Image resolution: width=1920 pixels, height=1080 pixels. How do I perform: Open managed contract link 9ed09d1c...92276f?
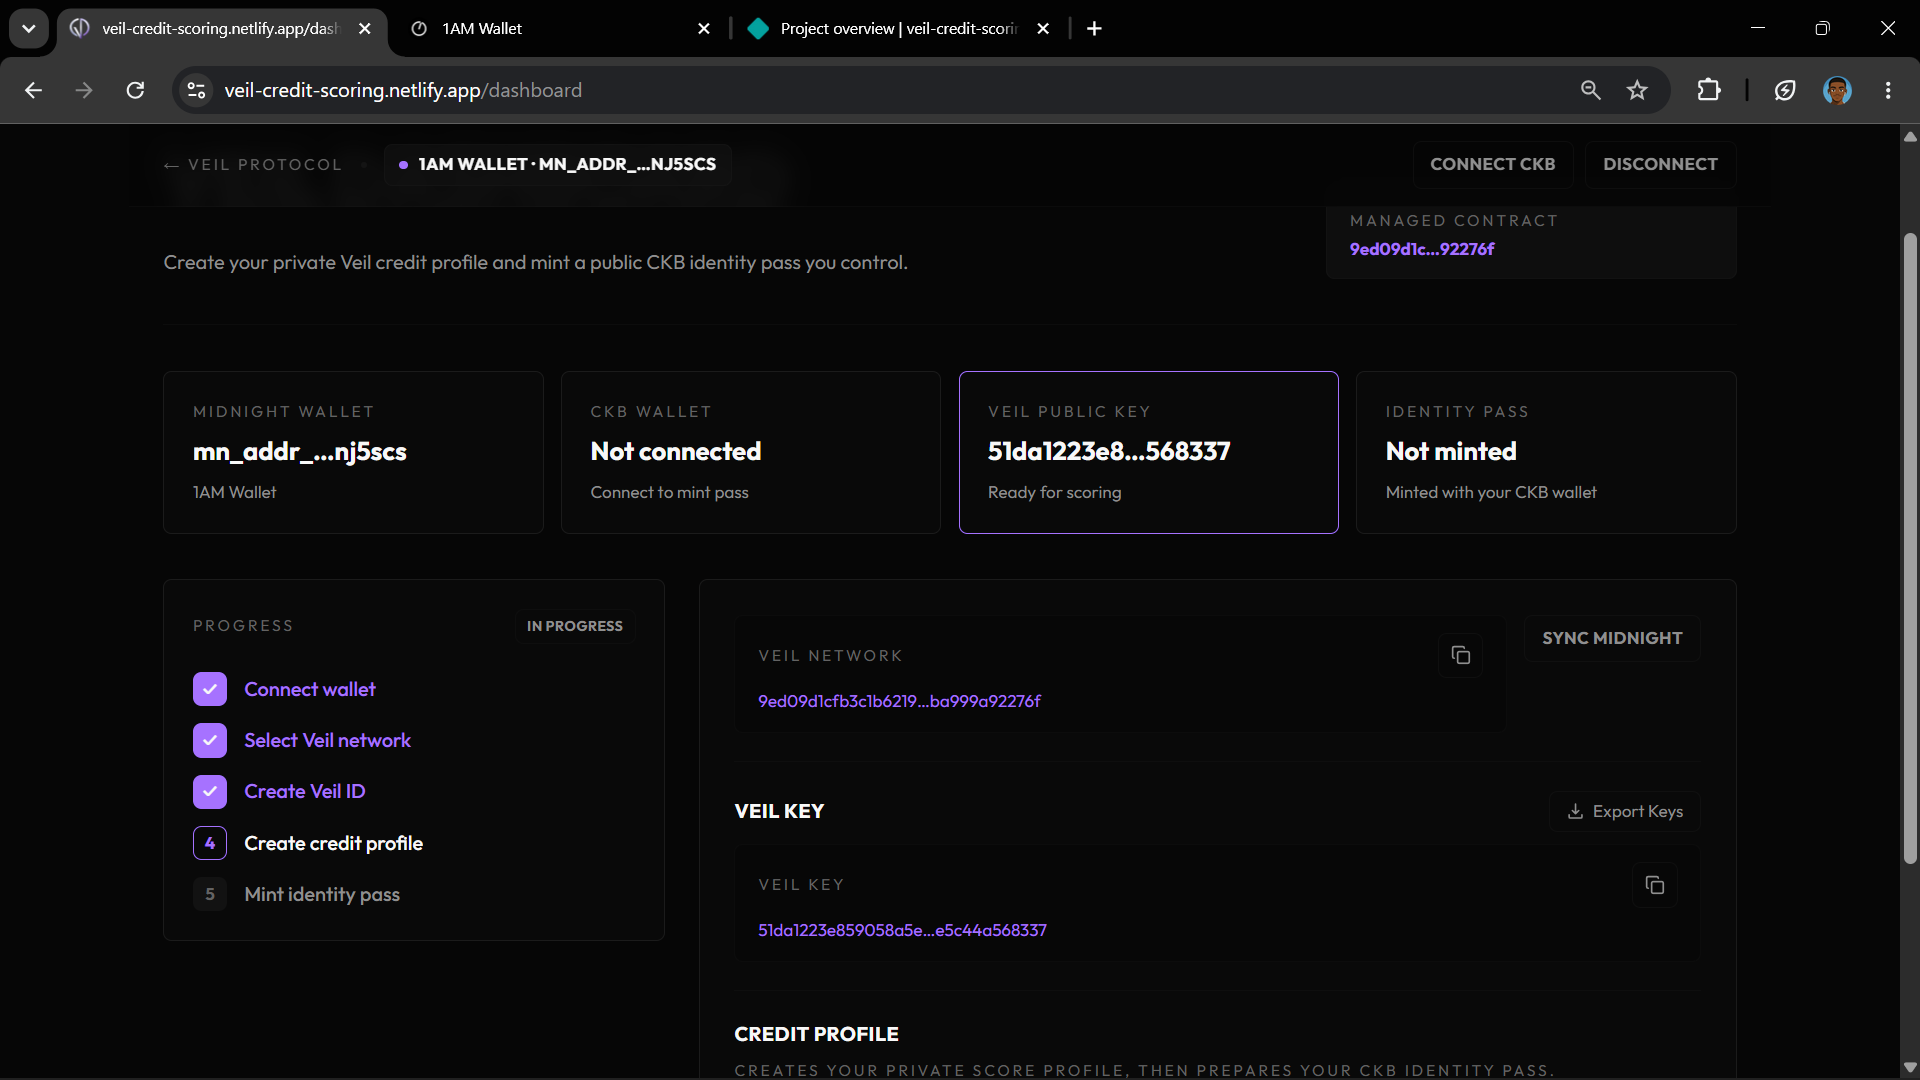[x=1421, y=249]
